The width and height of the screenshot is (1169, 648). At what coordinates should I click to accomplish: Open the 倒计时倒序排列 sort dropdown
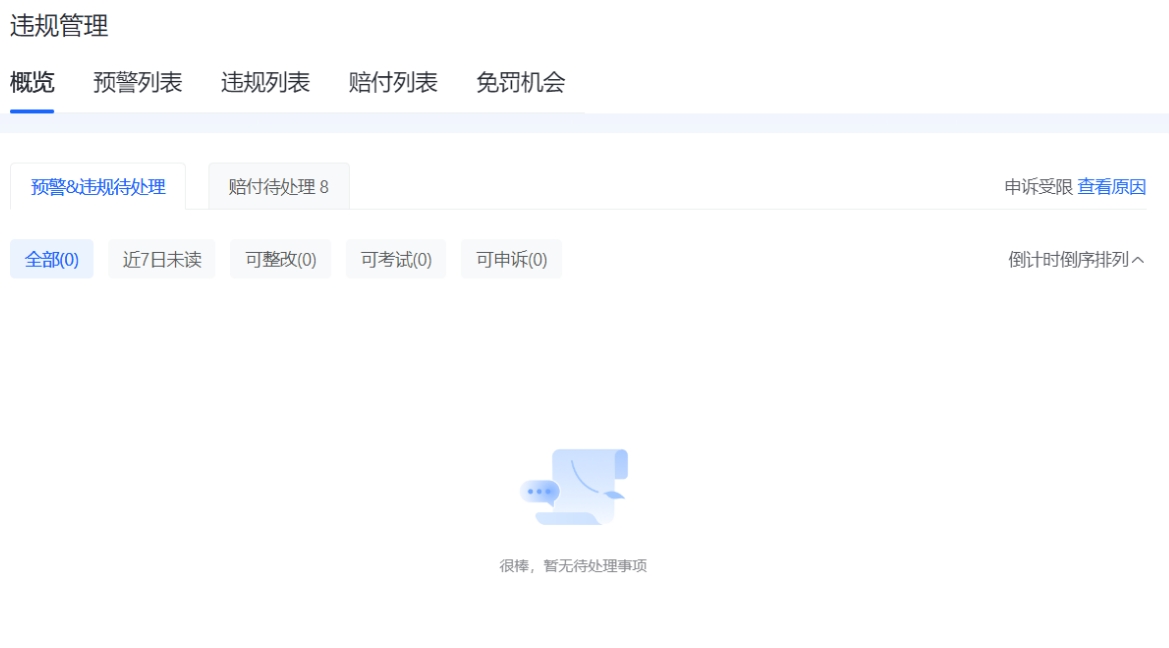tap(1068, 260)
